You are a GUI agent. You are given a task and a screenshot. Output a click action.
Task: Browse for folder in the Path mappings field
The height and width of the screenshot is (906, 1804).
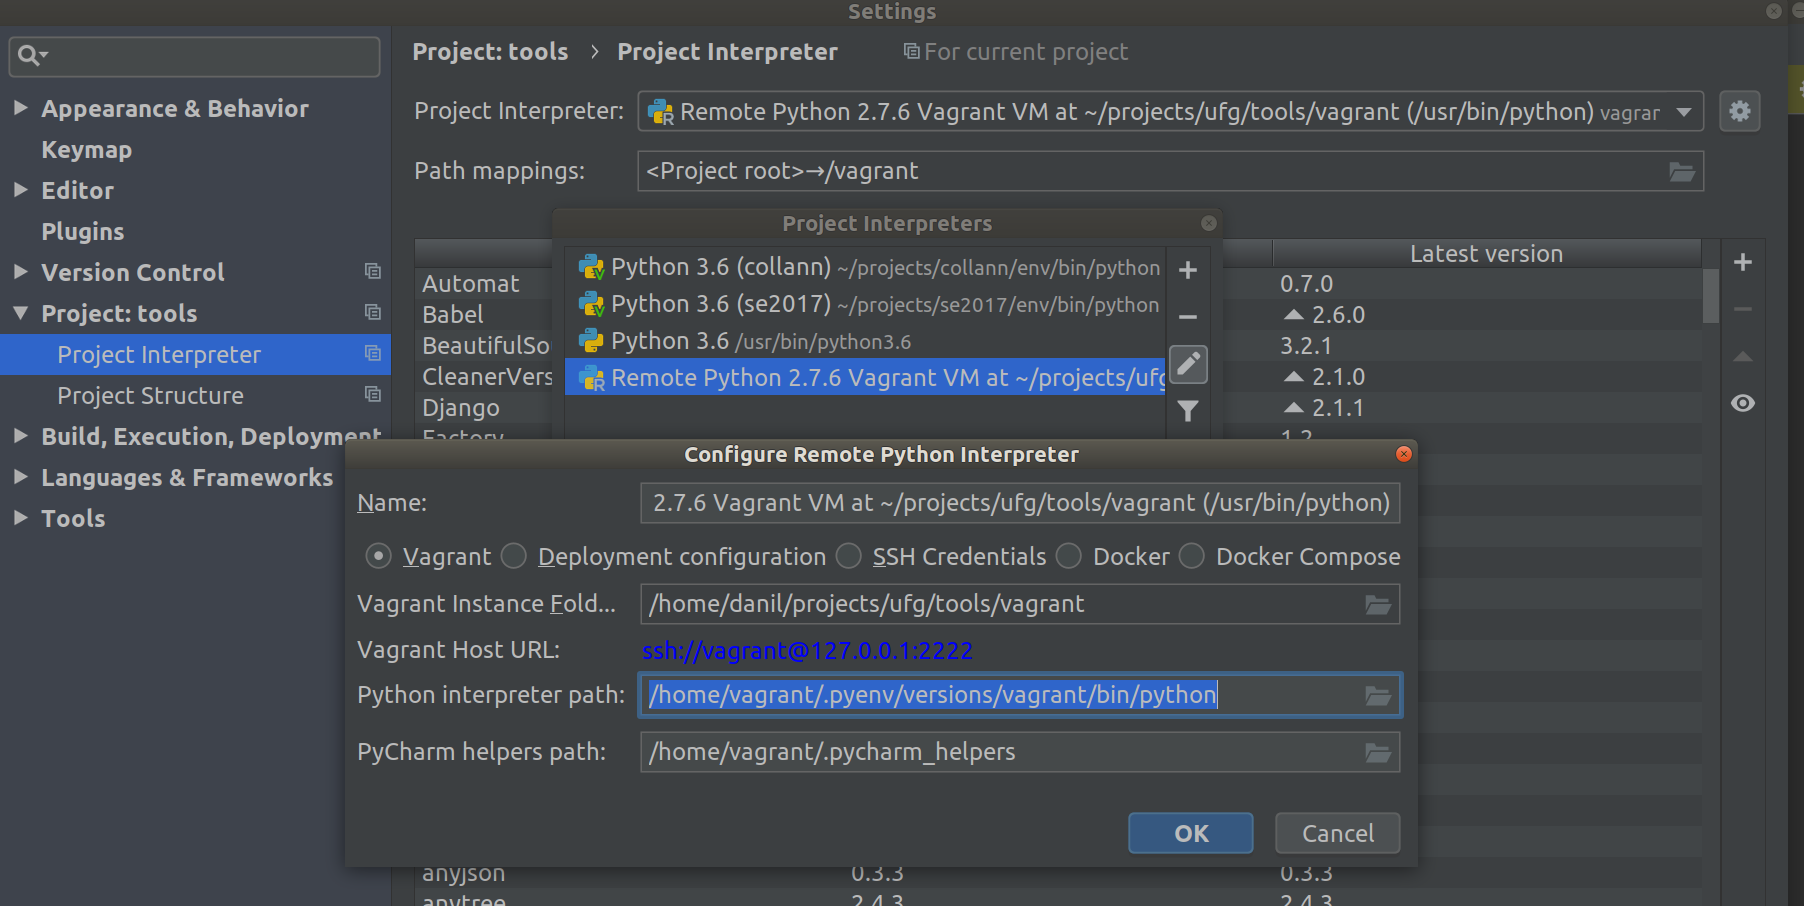pyautogui.click(x=1682, y=172)
